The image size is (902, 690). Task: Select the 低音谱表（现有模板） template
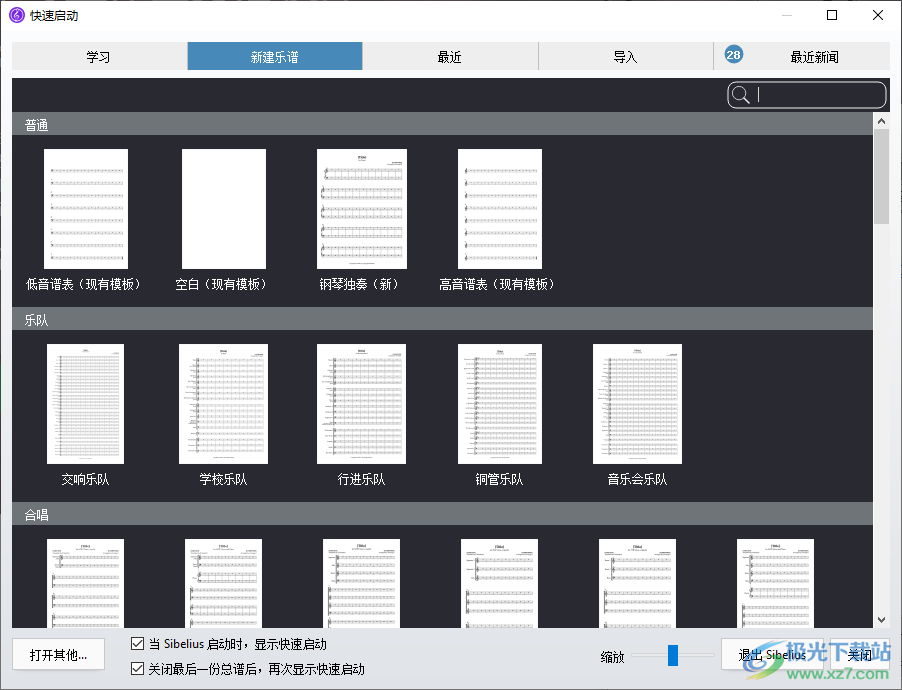click(85, 208)
